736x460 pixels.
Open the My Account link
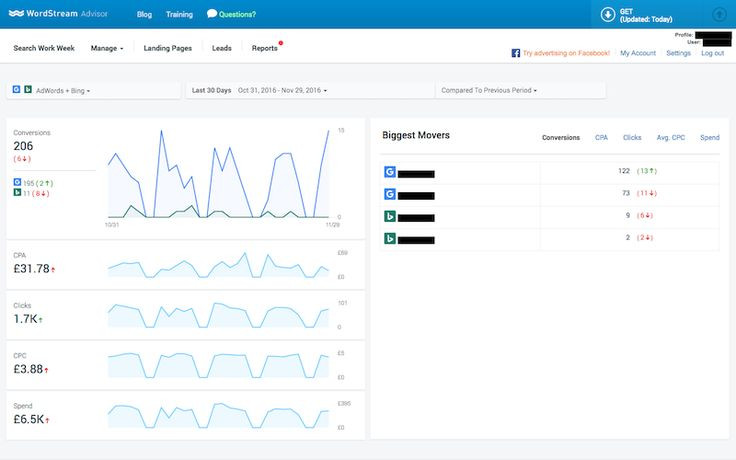click(x=638, y=53)
